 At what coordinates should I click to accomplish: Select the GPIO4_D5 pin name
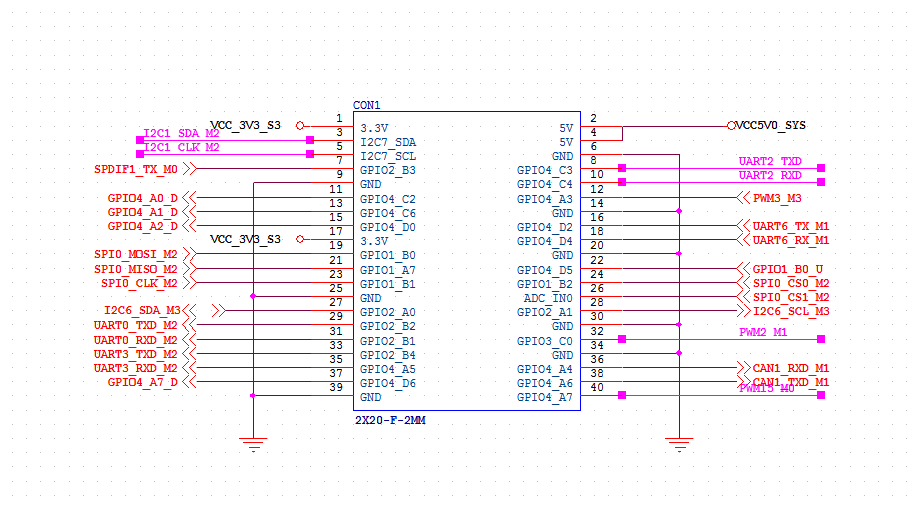tap(544, 271)
